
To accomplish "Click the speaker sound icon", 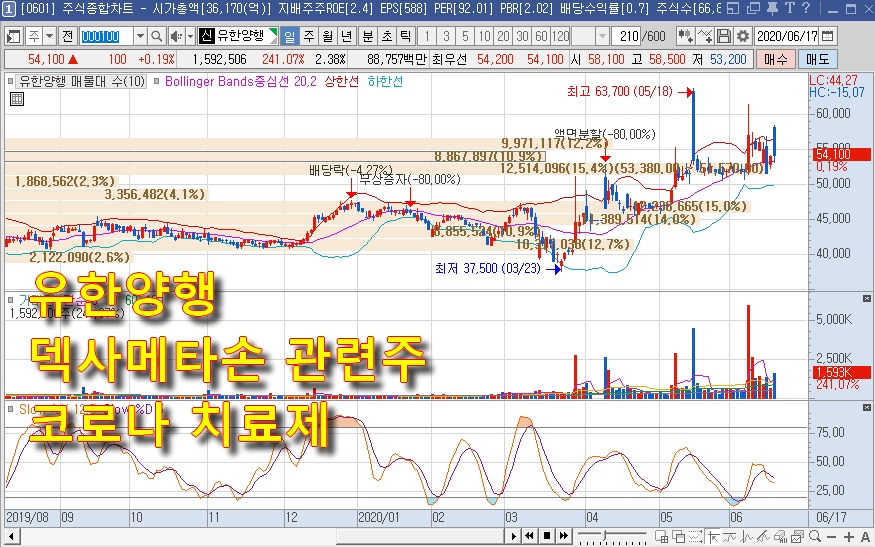I will [x=176, y=36].
